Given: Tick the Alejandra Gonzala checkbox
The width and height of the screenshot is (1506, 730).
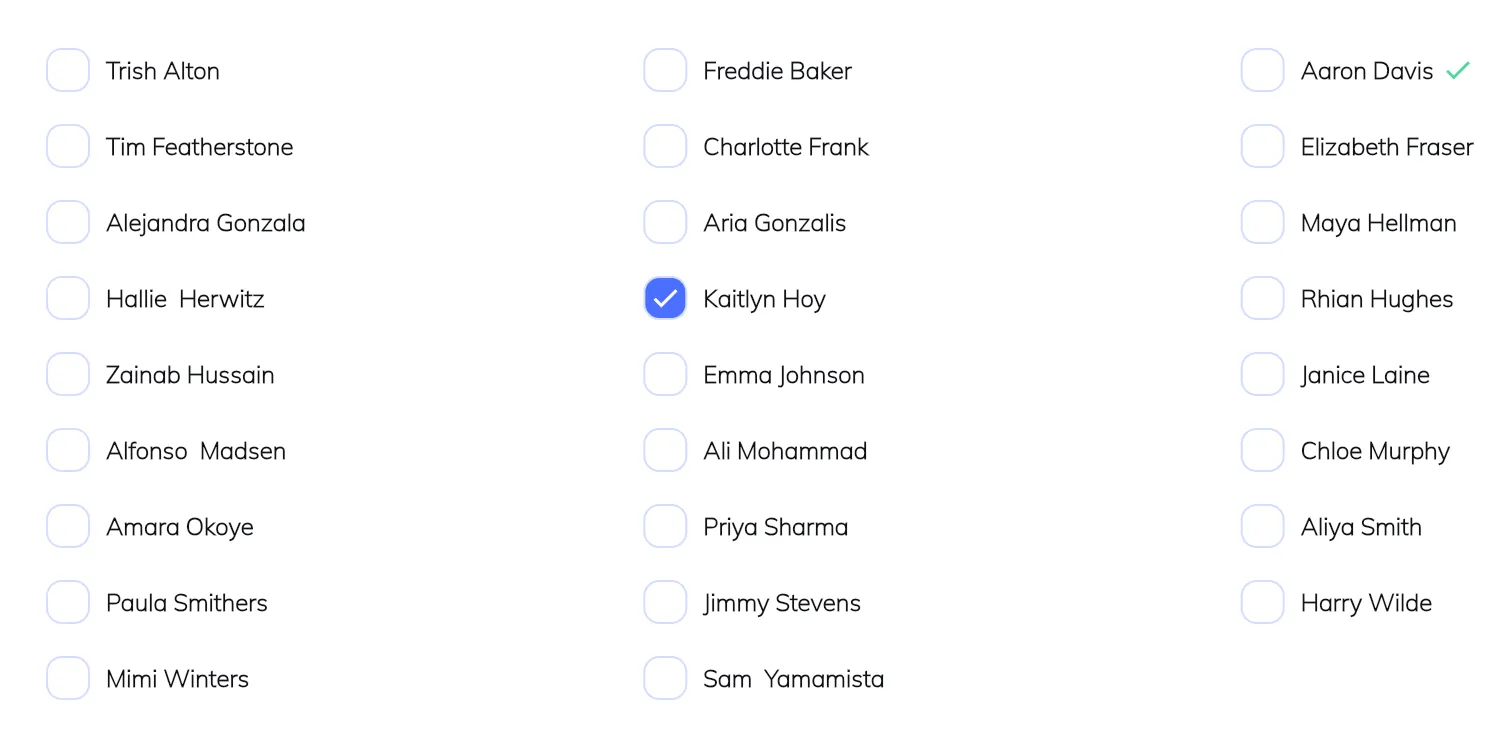Looking at the screenshot, I should click(68, 223).
